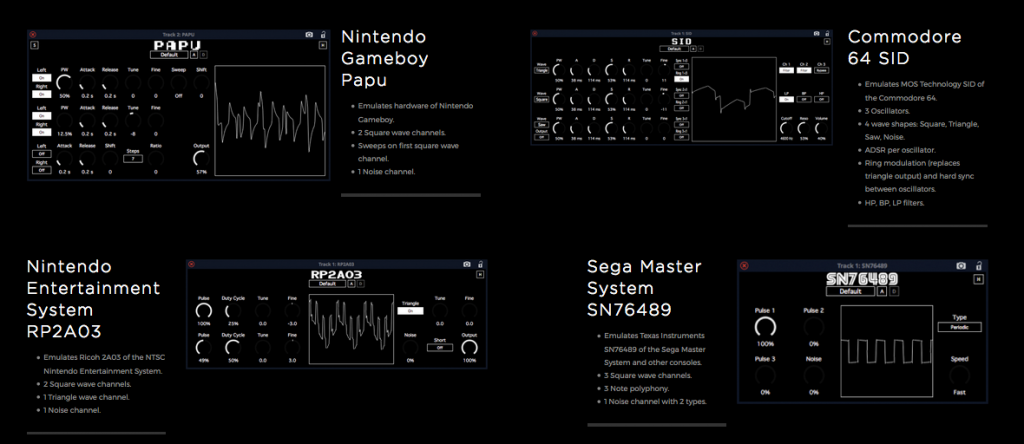Viewport: 1024px width, 444px height.
Task: Open the Default preset dropdown in SN76489
Action: tap(850, 291)
